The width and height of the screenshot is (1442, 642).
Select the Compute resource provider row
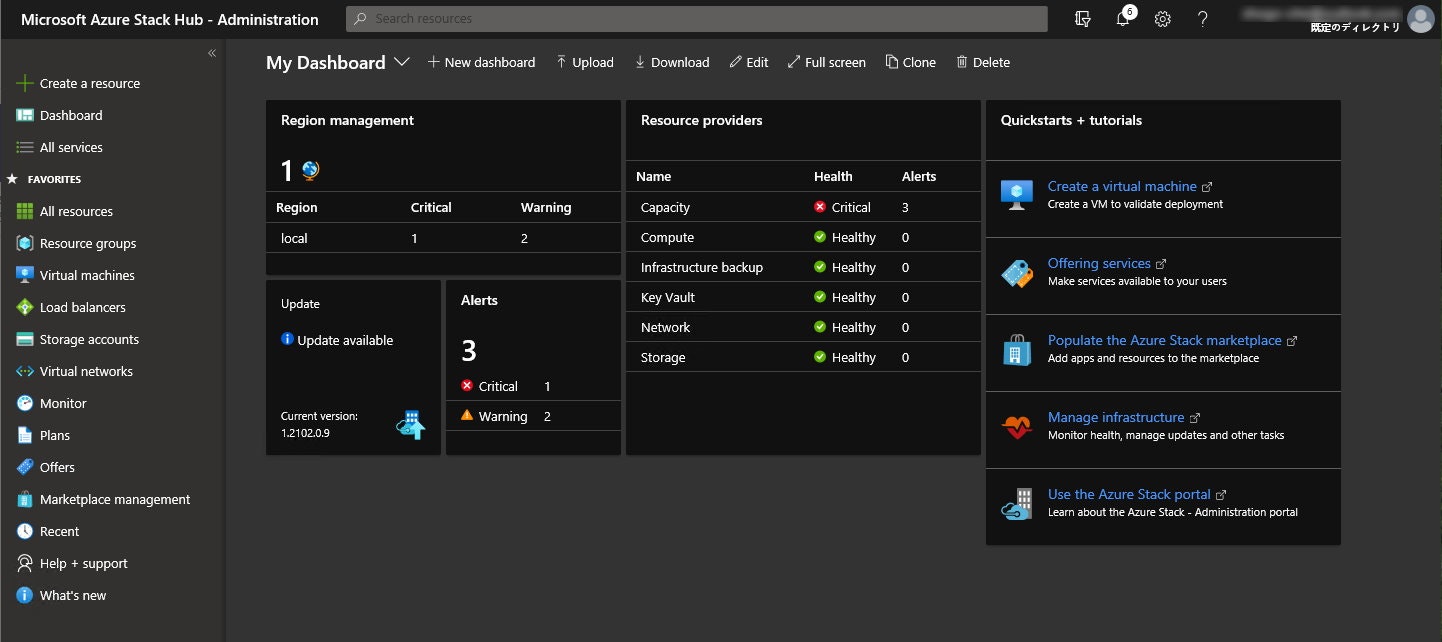803,237
